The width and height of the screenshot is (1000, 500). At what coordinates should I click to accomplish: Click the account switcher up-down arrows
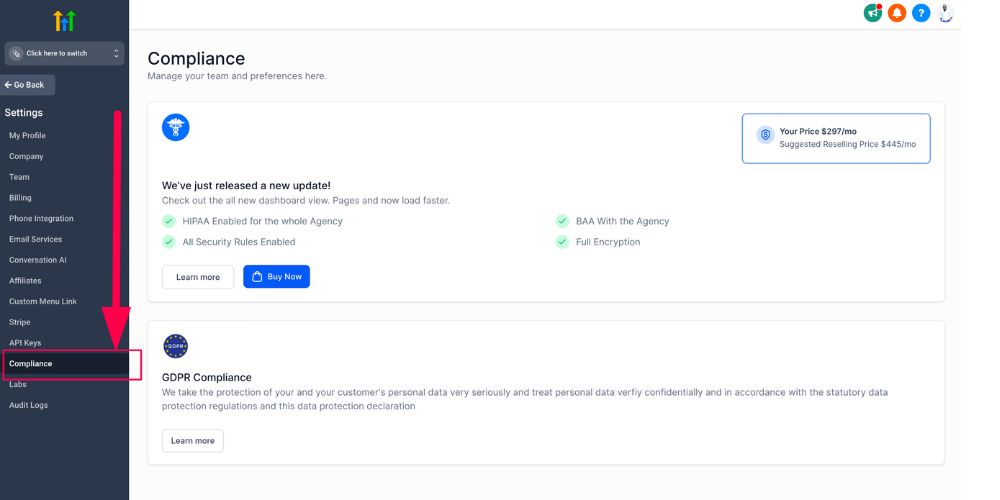(x=116, y=53)
